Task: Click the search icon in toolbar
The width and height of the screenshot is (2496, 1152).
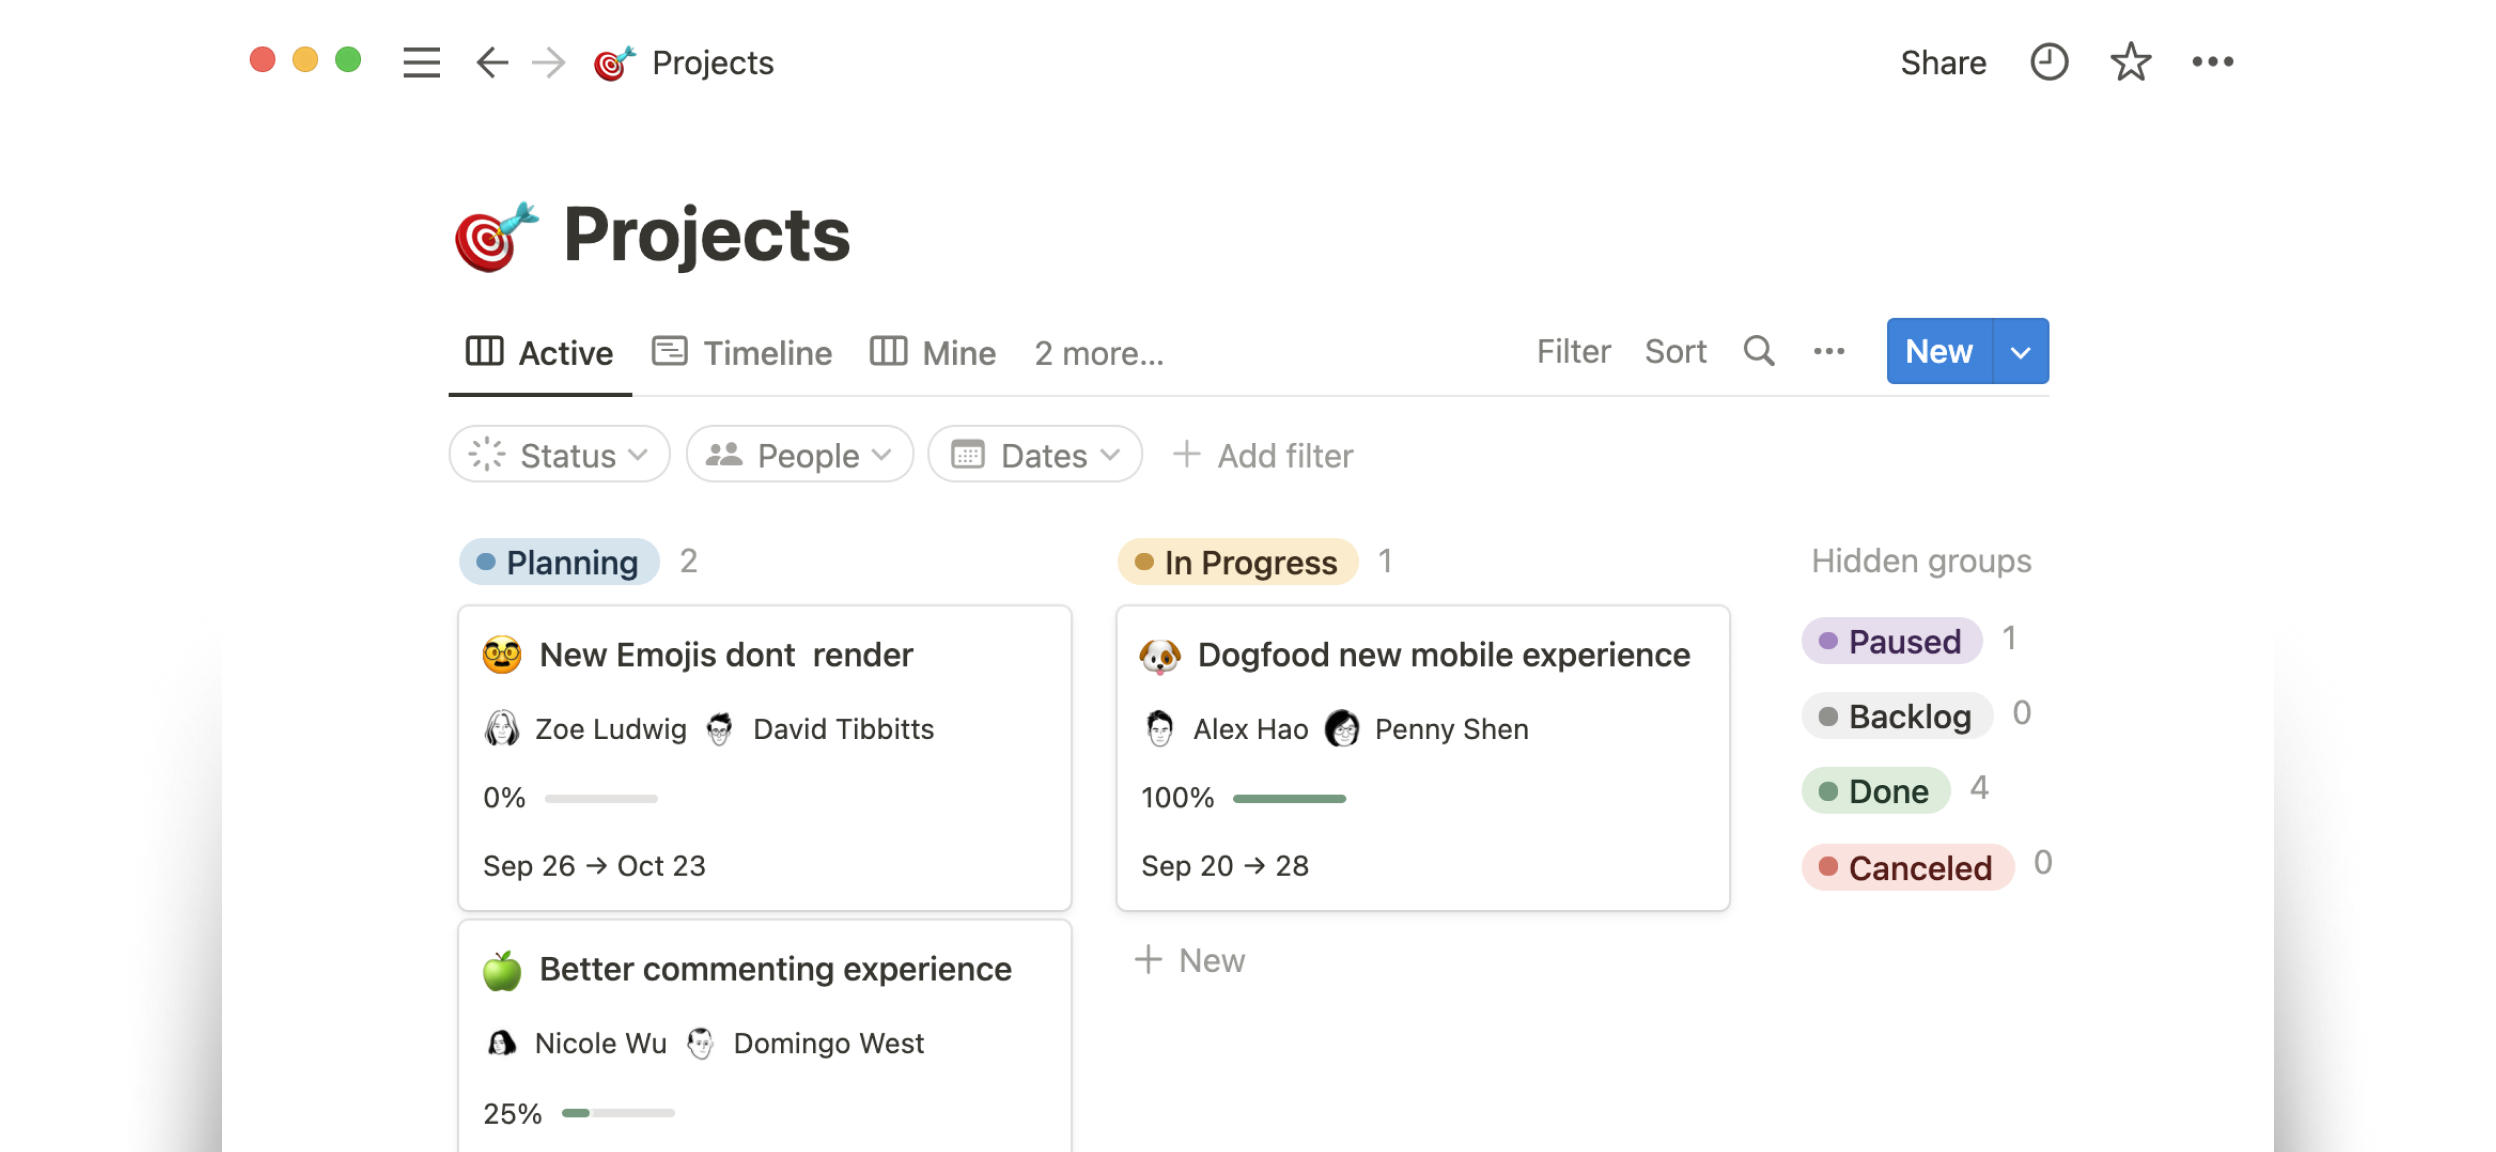Action: point(1759,352)
